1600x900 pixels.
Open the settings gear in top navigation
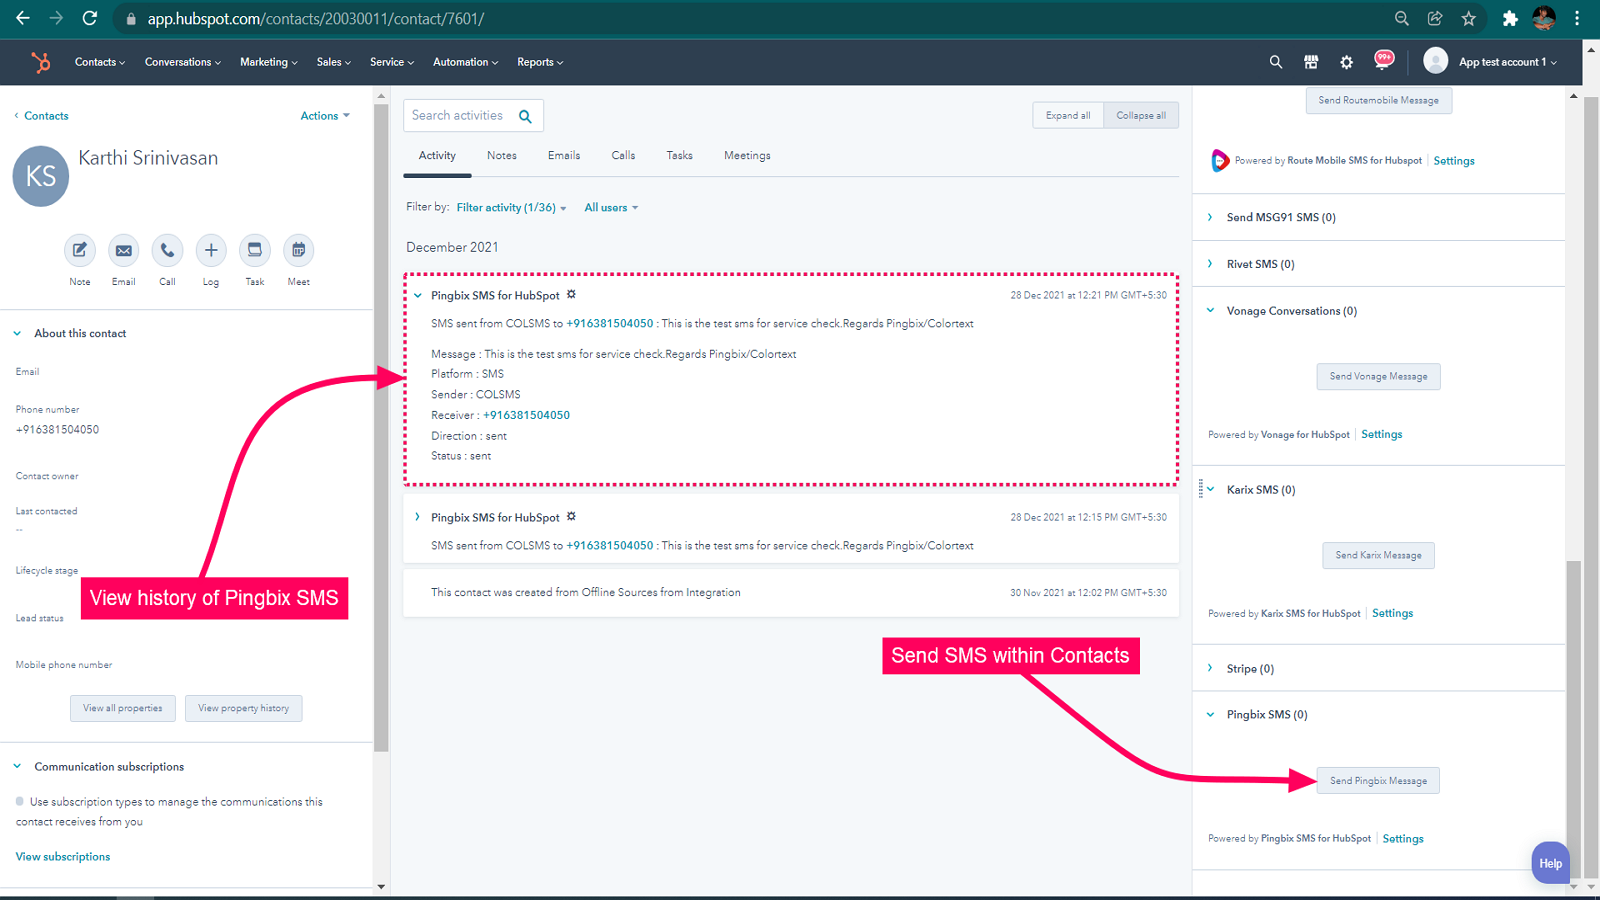coord(1347,62)
